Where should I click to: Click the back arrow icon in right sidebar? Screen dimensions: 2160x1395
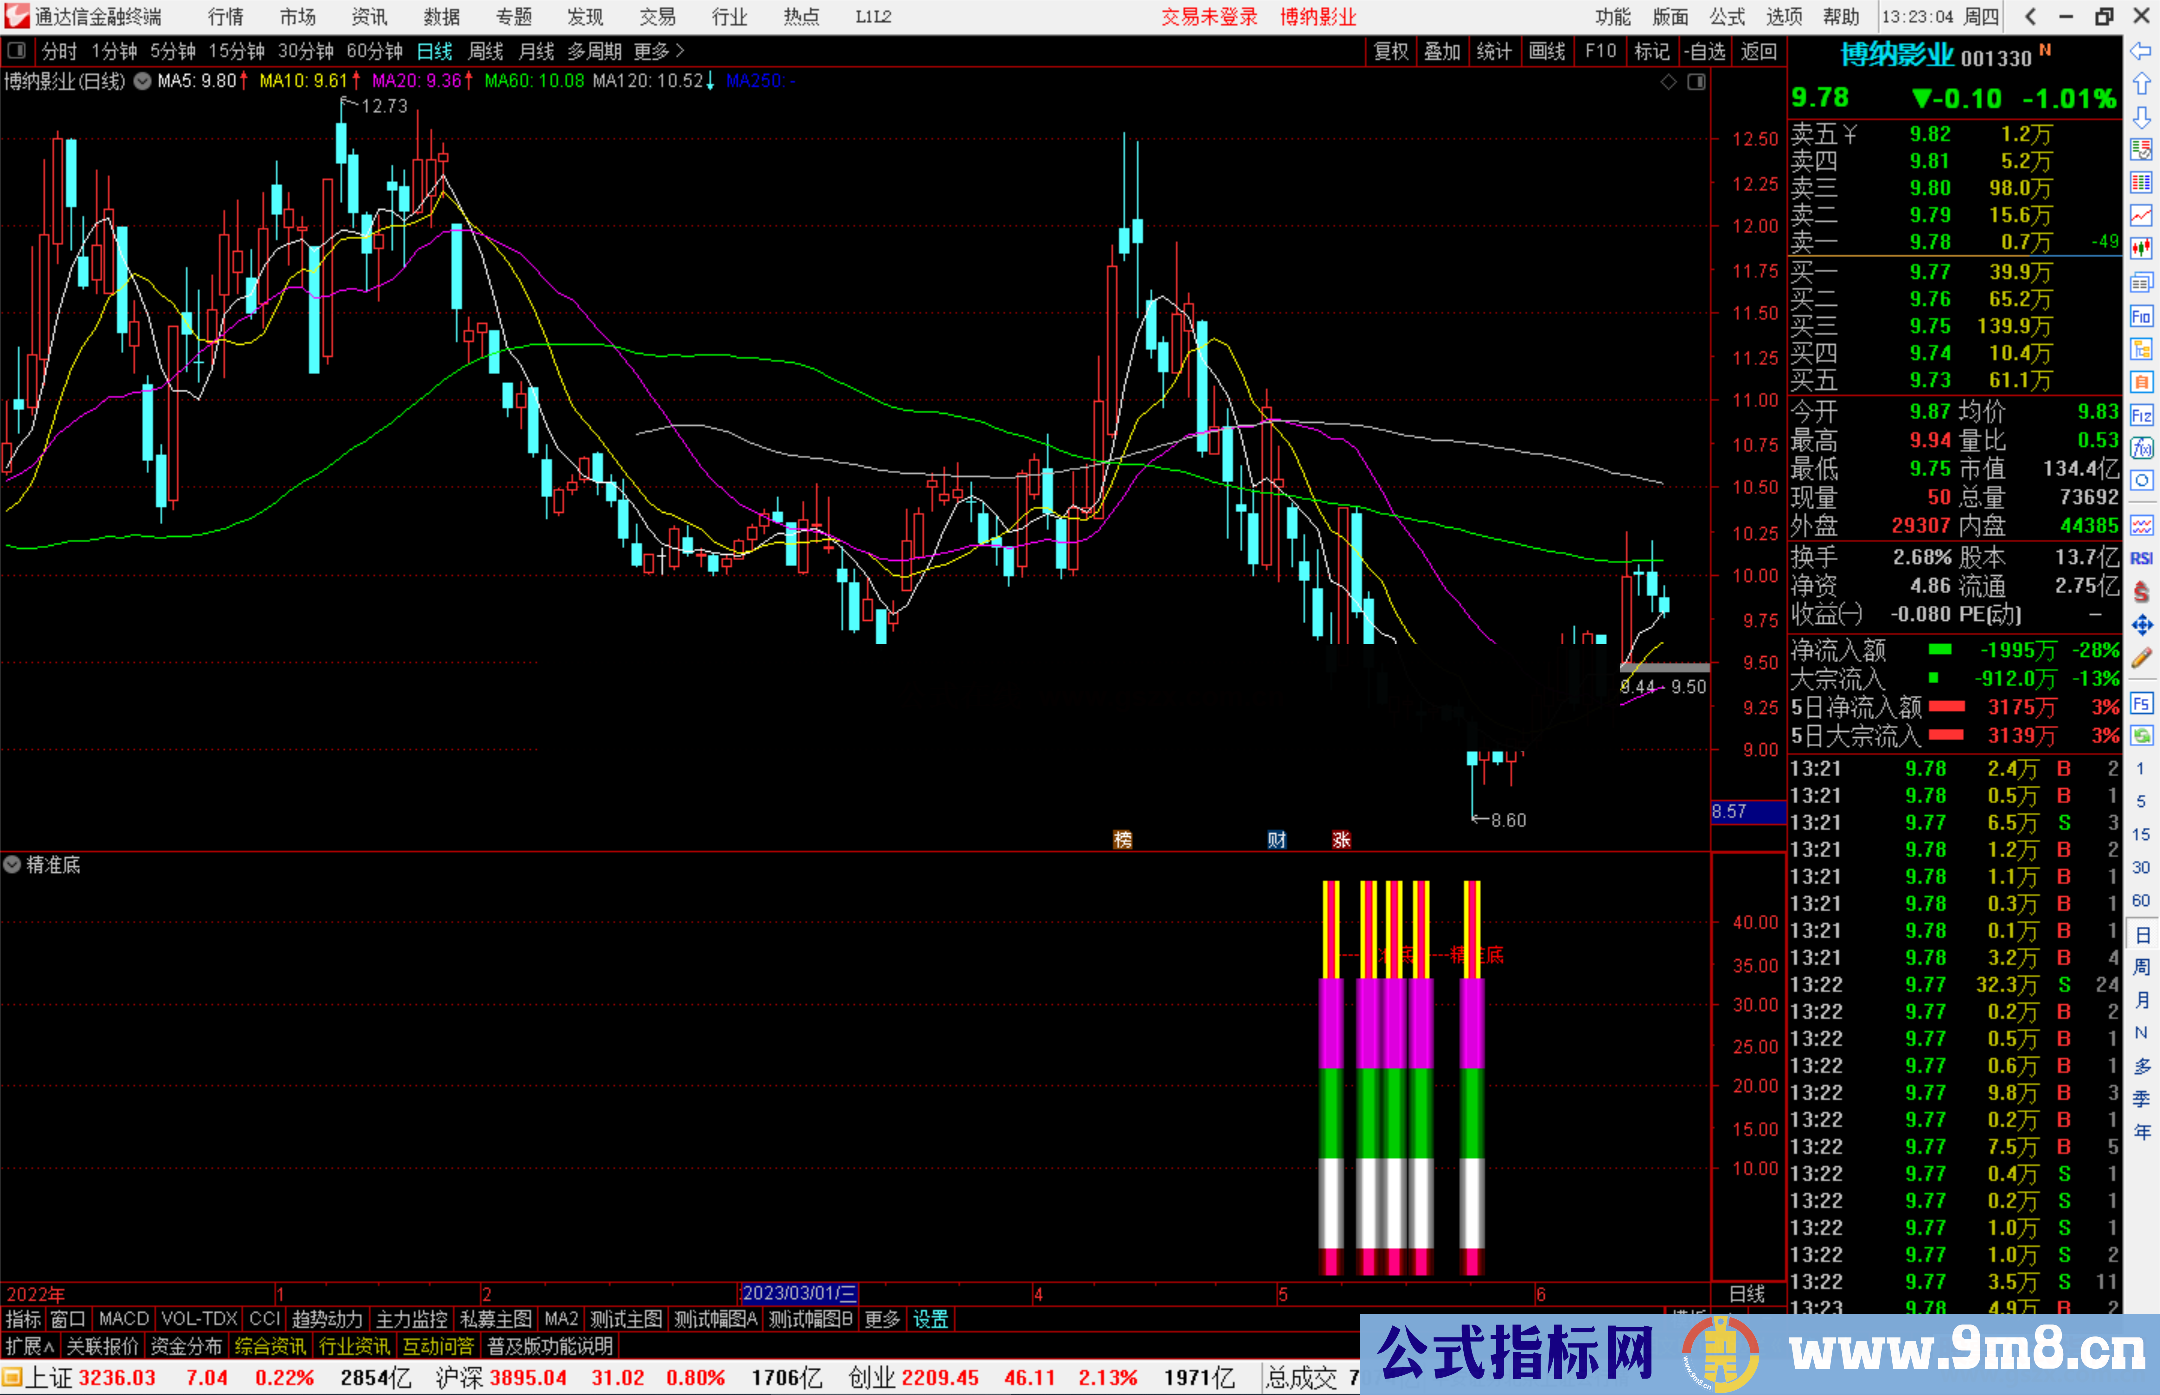pos(2141,51)
